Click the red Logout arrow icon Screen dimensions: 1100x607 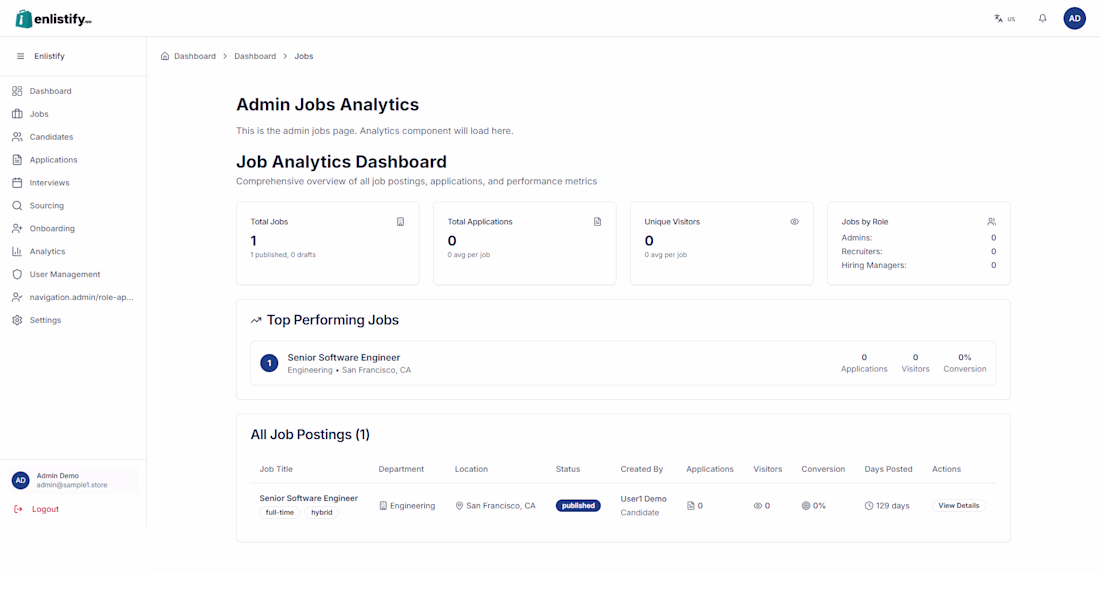[18, 509]
